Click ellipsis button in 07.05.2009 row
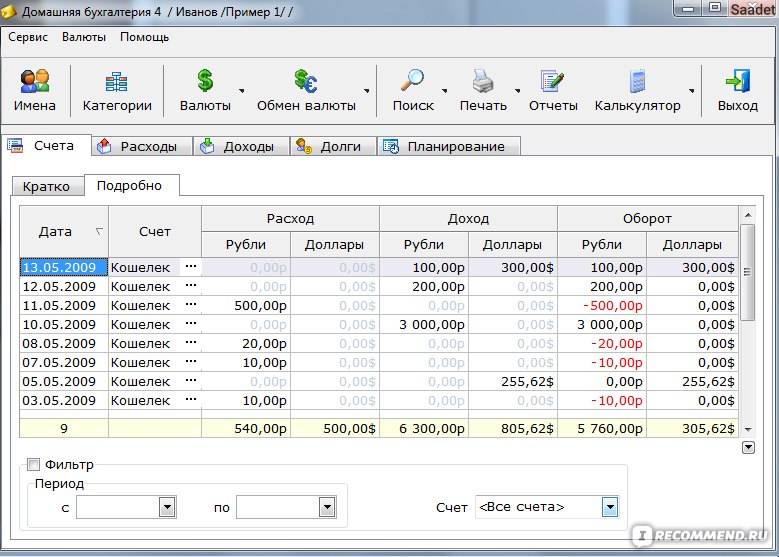Screen dimensions: 779x557 pos(191,362)
